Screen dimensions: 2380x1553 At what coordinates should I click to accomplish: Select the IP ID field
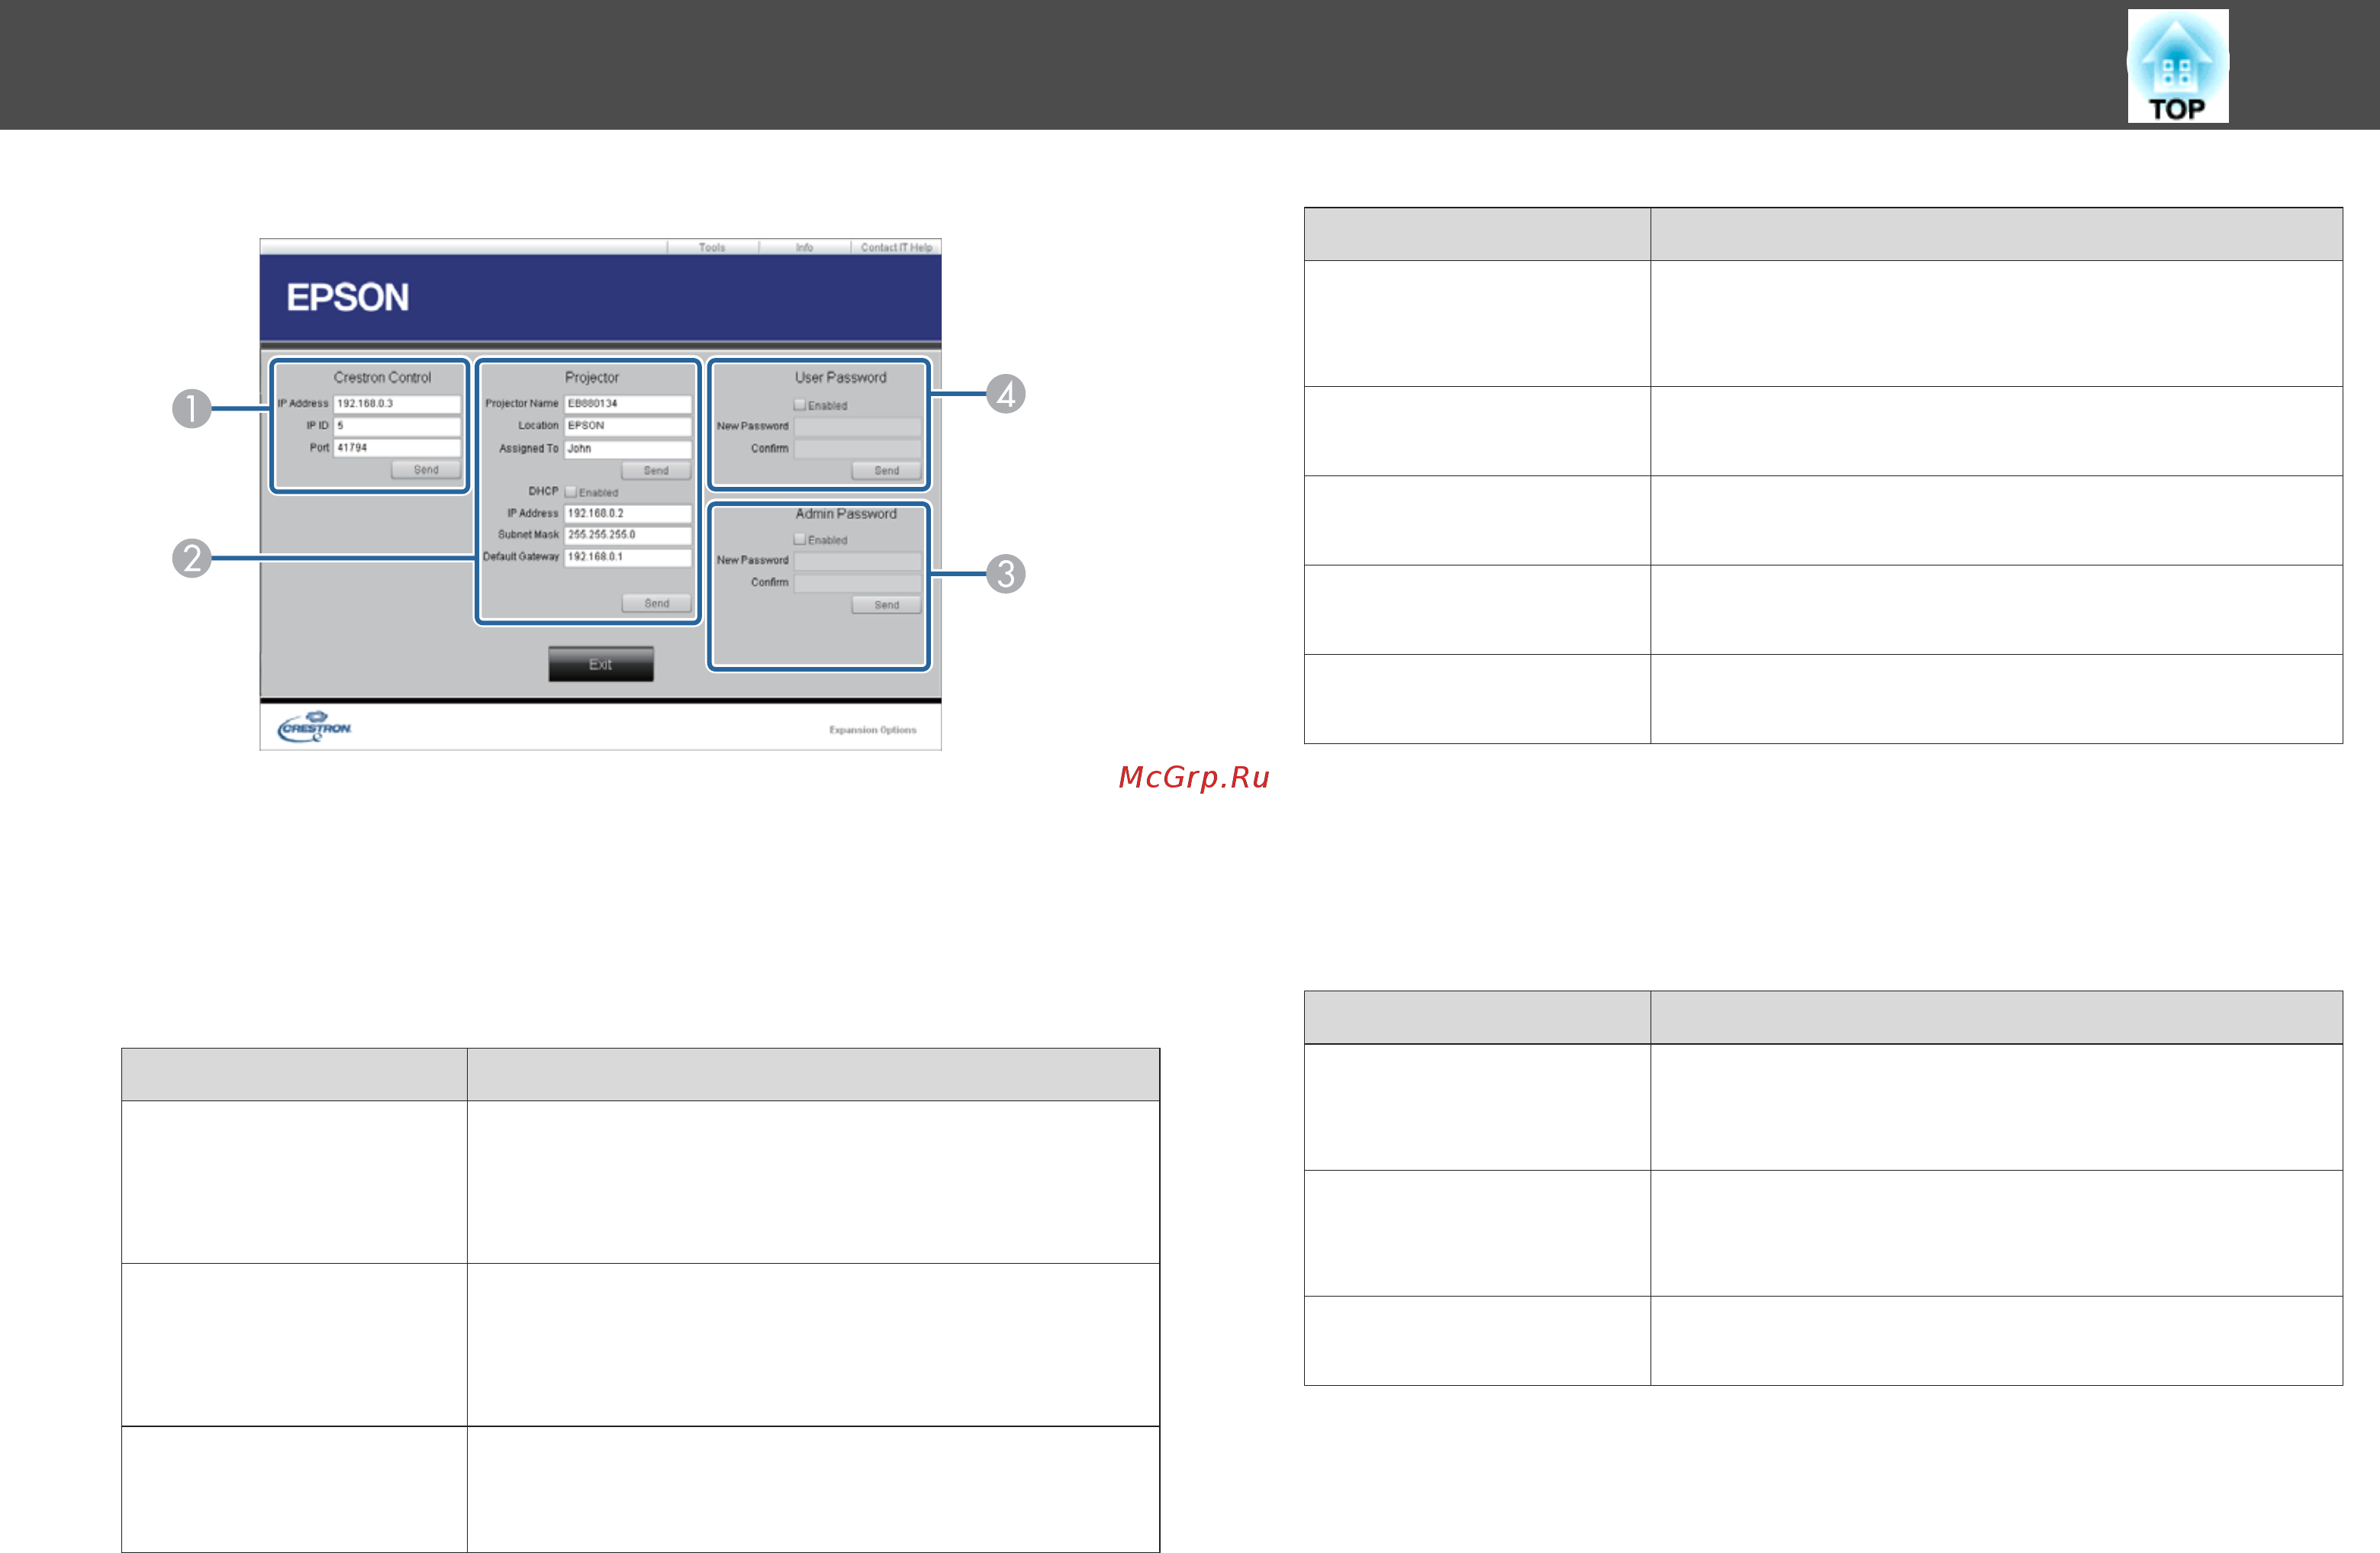397,426
